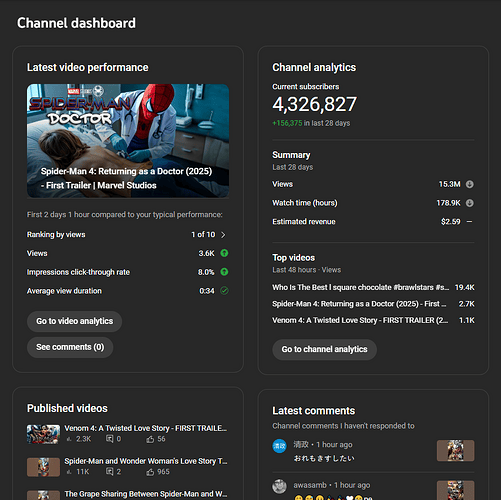Click the Channel dashboard heading
The width and height of the screenshot is (501, 500).
pos(76,23)
